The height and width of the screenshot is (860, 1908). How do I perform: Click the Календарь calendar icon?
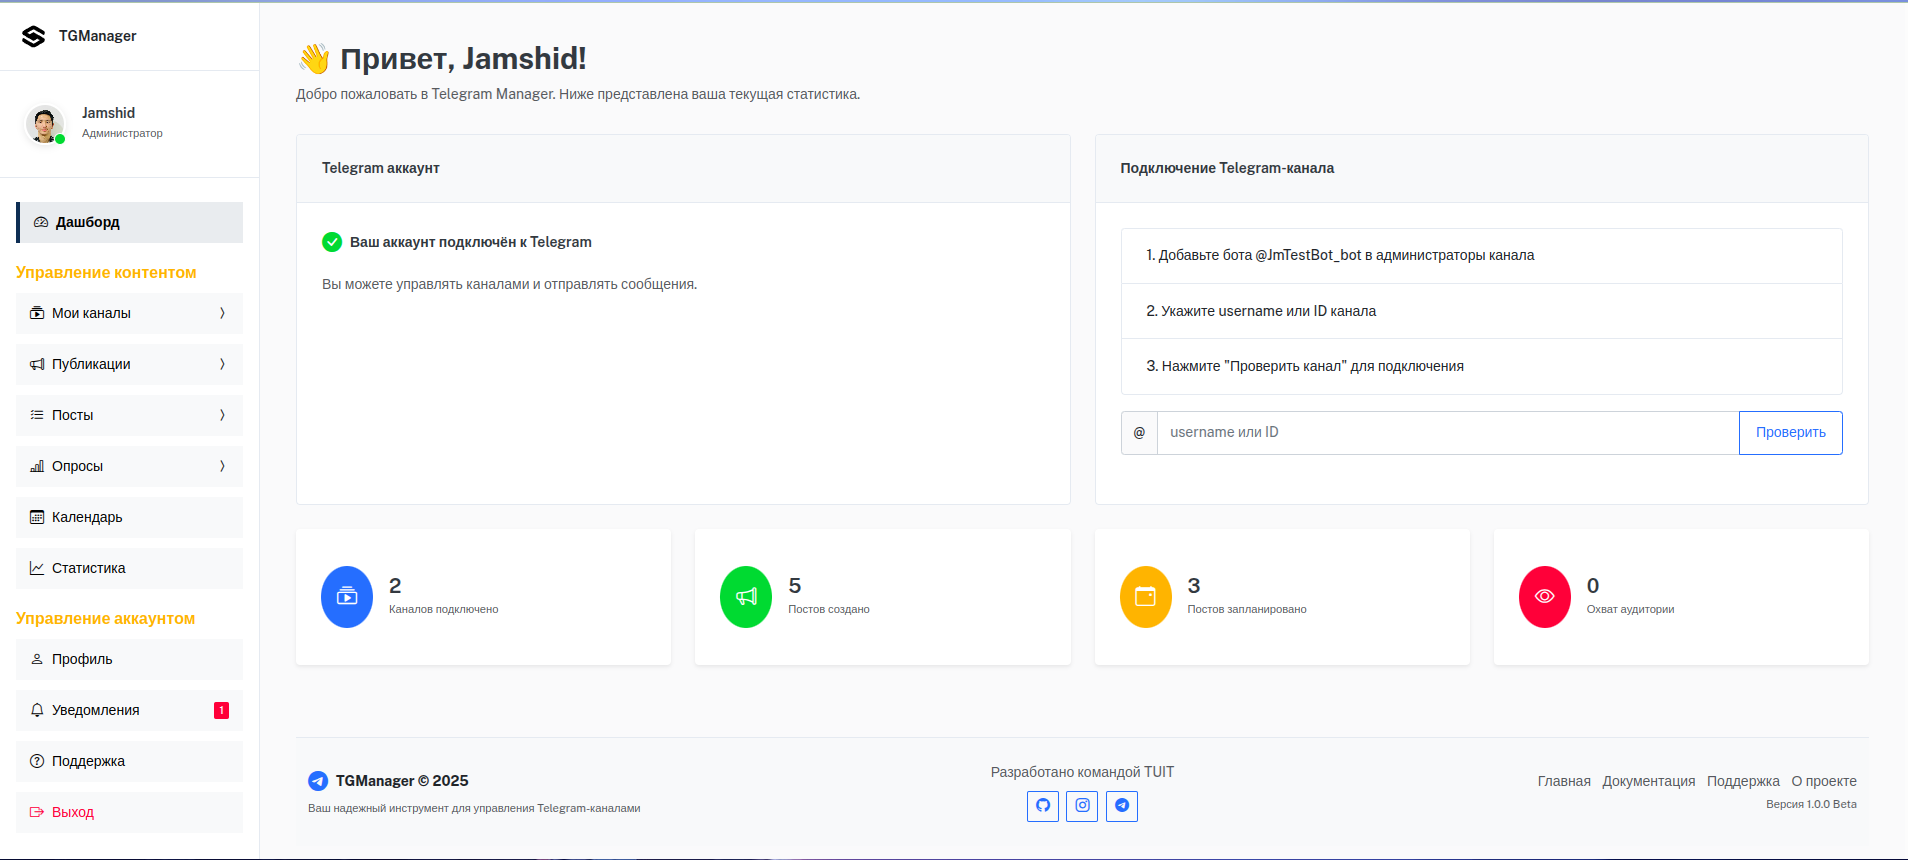pyautogui.click(x=37, y=517)
